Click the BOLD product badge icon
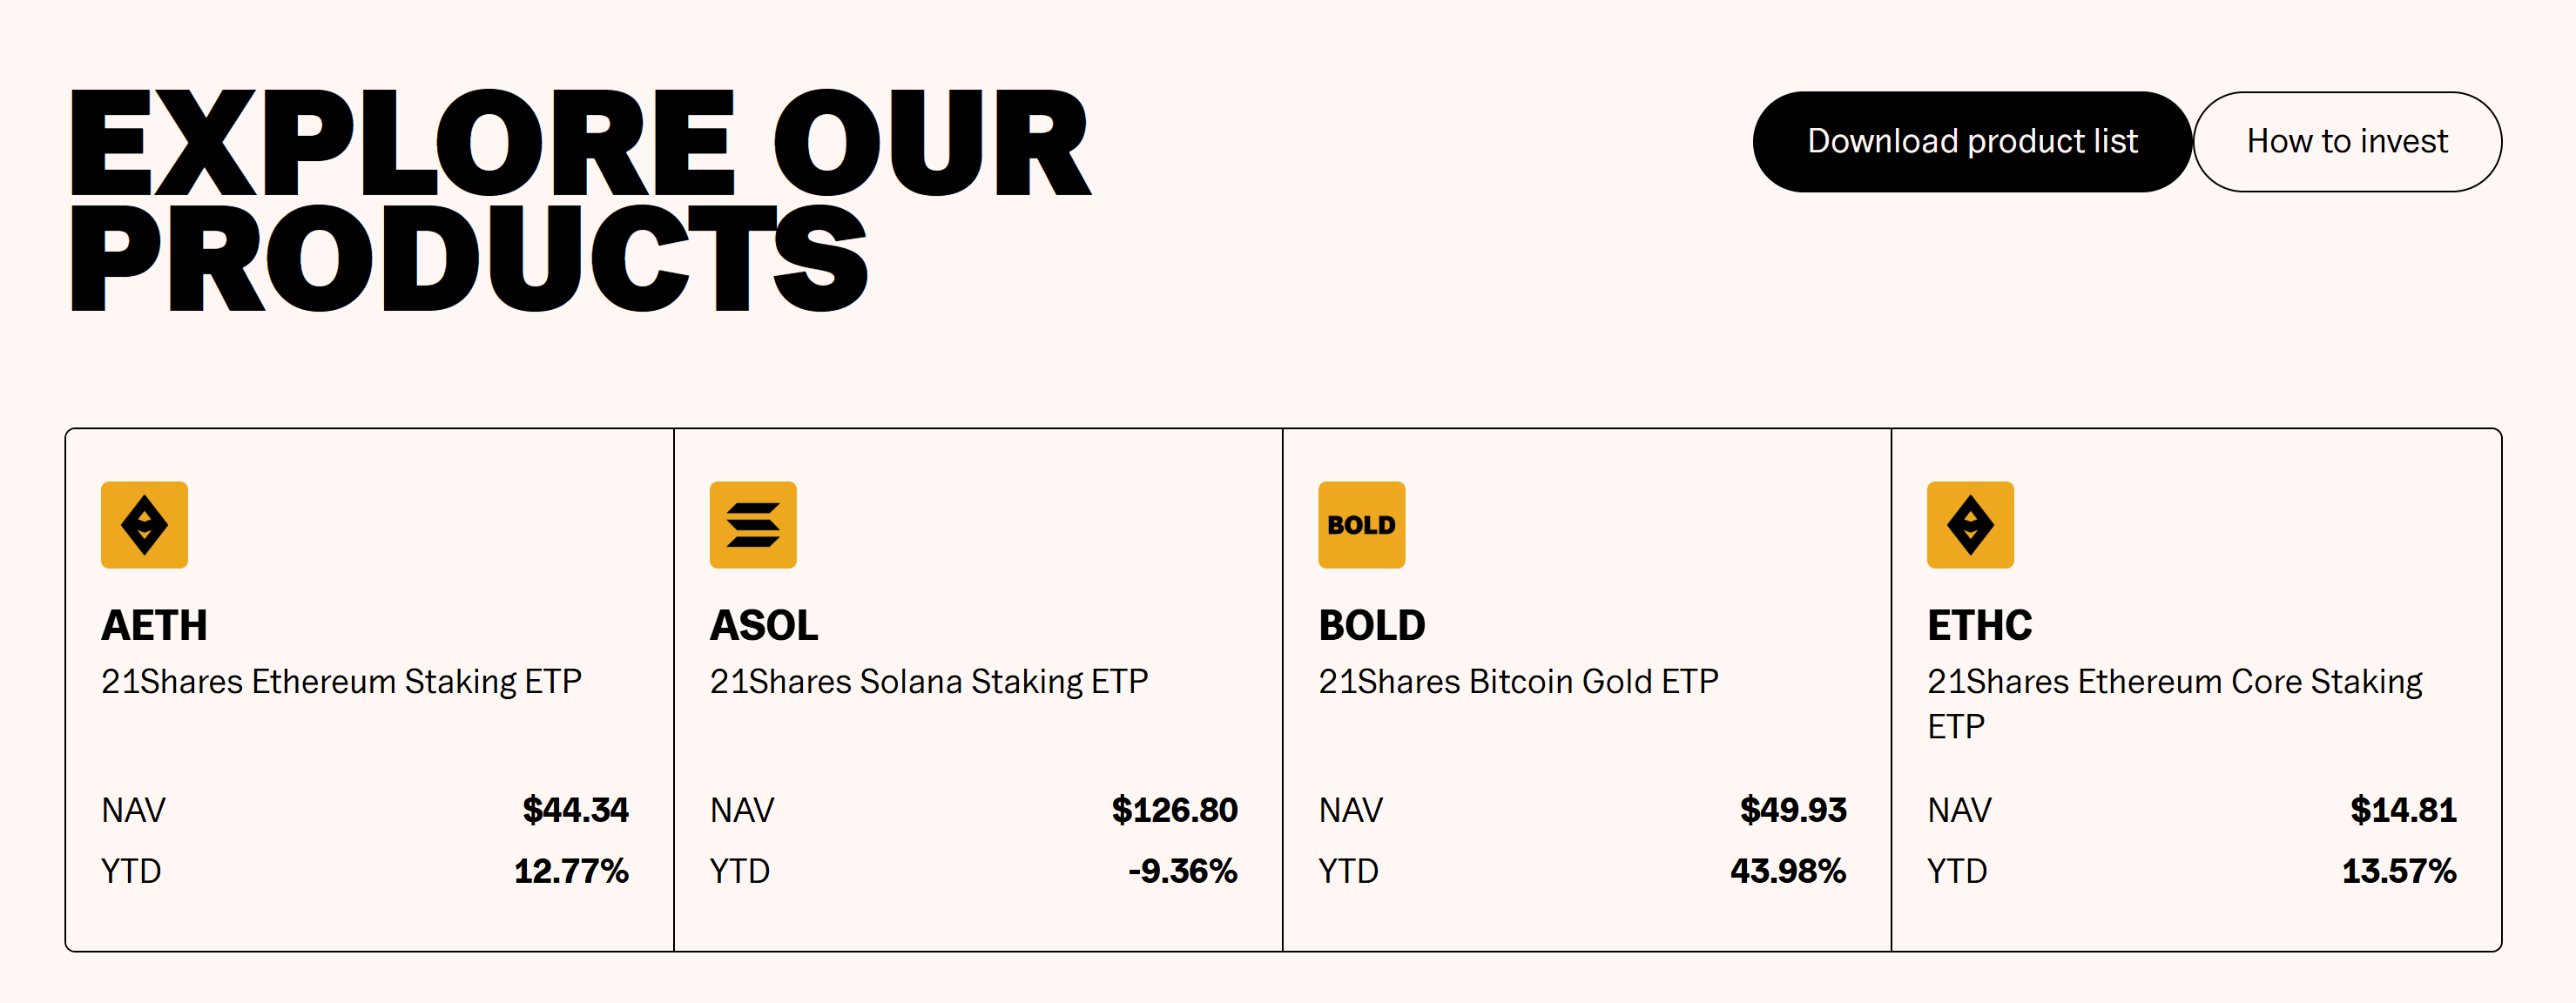2576x1003 pixels. [x=1361, y=525]
